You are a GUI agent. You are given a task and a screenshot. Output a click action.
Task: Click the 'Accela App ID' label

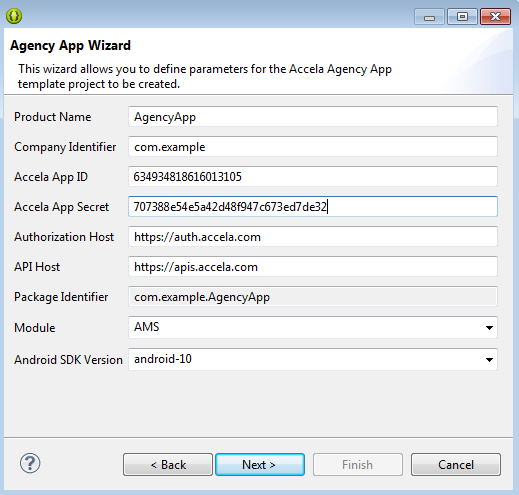coord(51,177)
